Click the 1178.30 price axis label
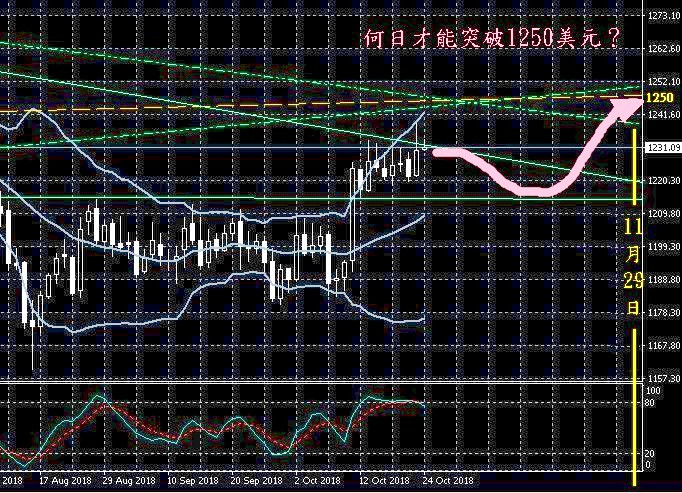 664,312
